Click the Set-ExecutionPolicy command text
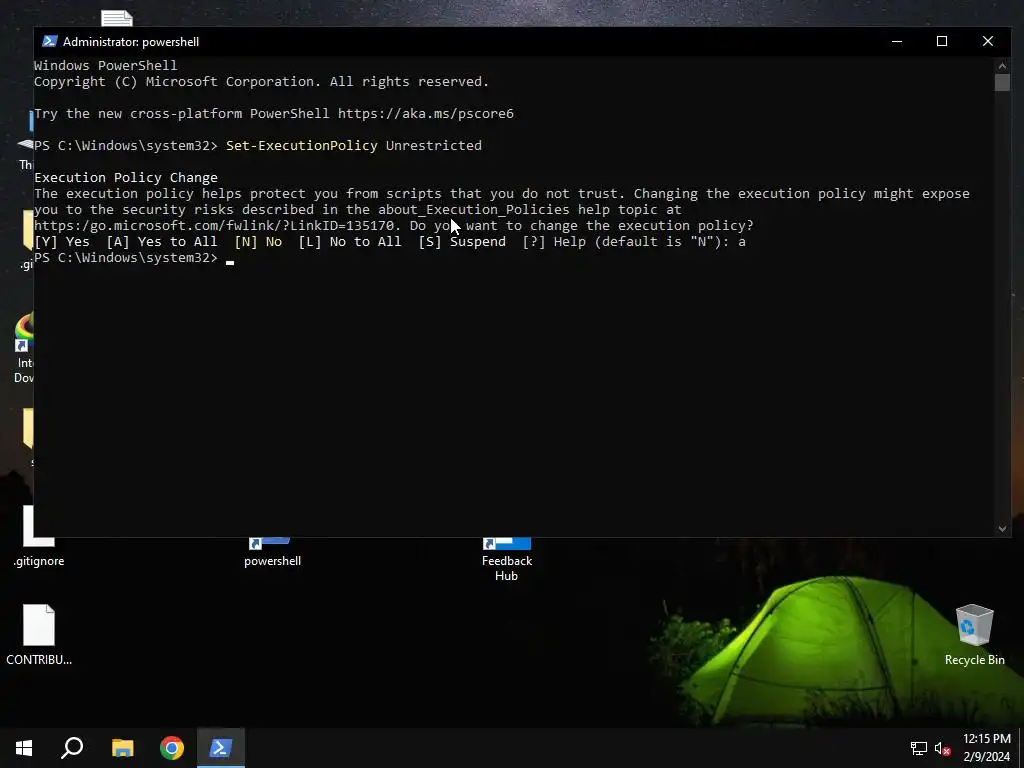This screenshot has width=1024, height=768. (302, 146)
